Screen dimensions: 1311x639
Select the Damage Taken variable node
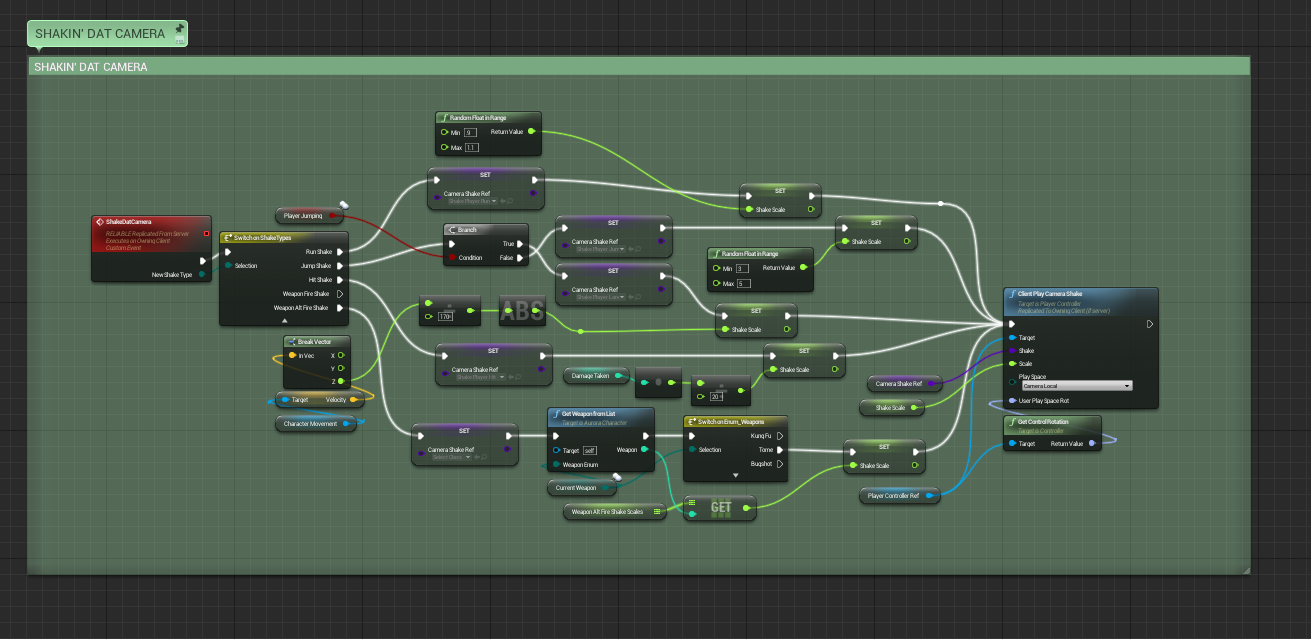596,376
